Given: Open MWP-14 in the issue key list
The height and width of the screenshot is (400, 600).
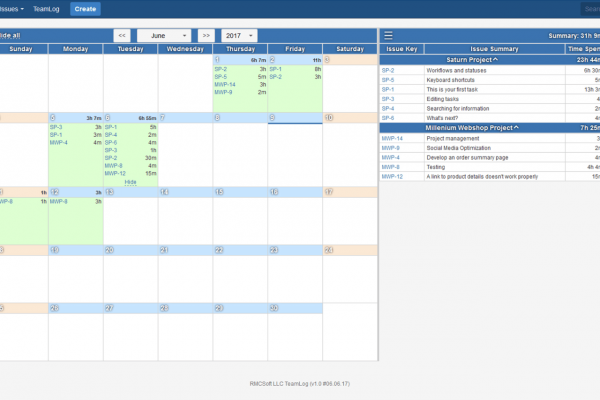Looking at the screenshot, I should 392,139.
